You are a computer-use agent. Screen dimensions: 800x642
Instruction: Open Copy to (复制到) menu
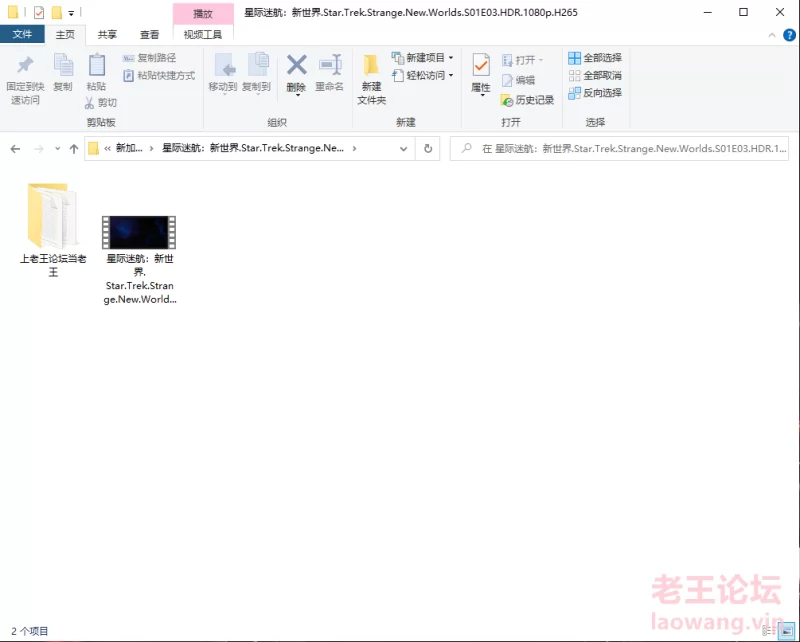[257, 73]
